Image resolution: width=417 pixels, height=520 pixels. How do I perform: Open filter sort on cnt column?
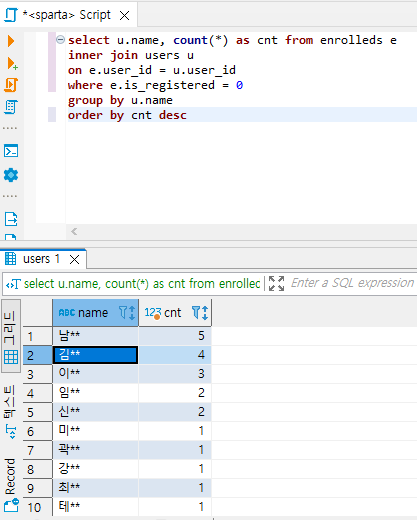(200, 313)
